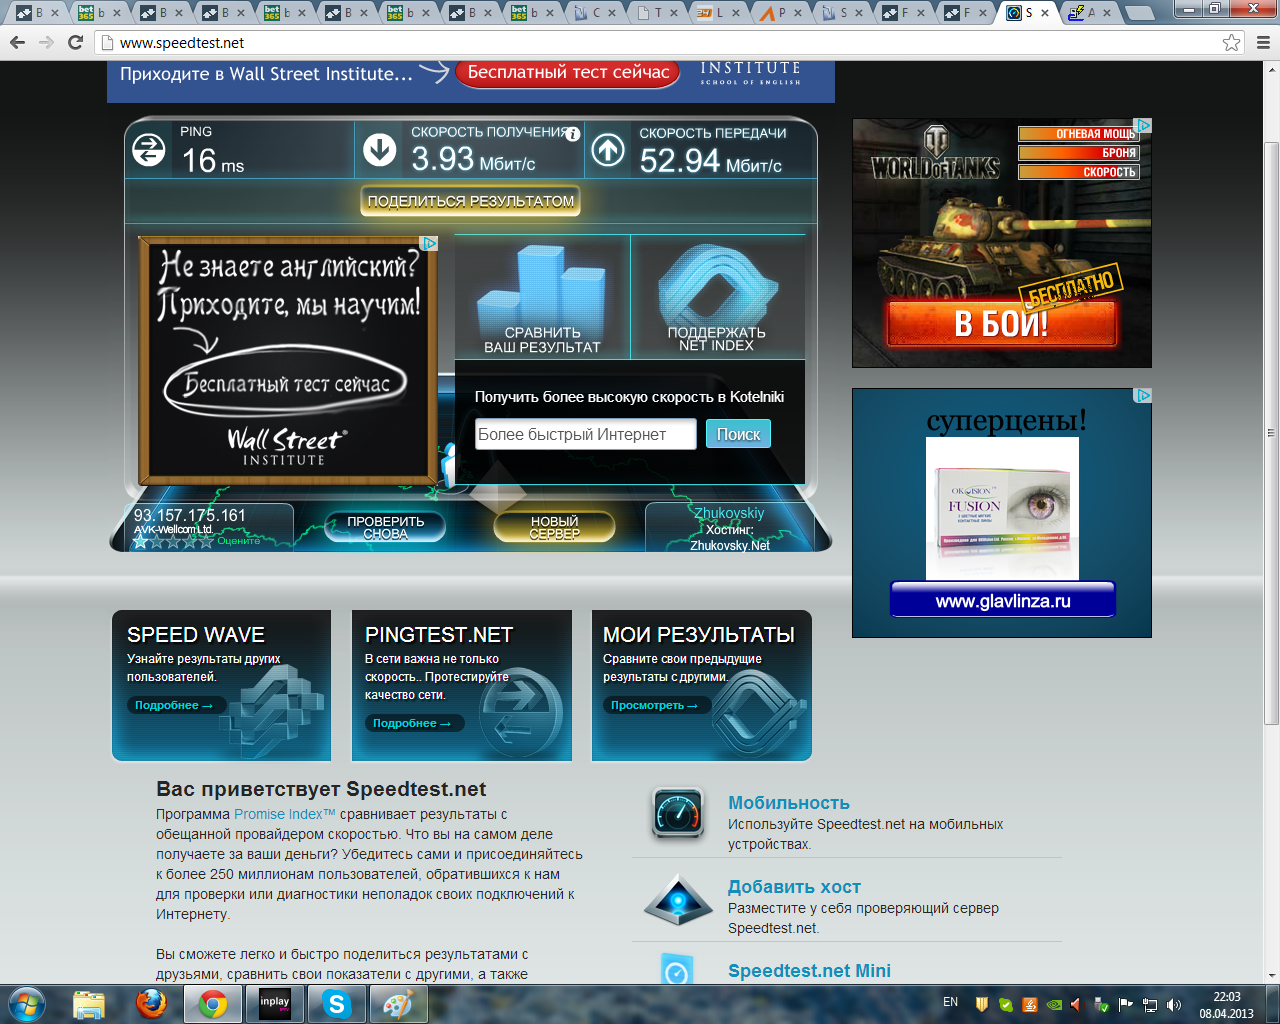1280x1024 pixels.
Task: Open the Action Center flag icon
Action: (1126, 1004)
